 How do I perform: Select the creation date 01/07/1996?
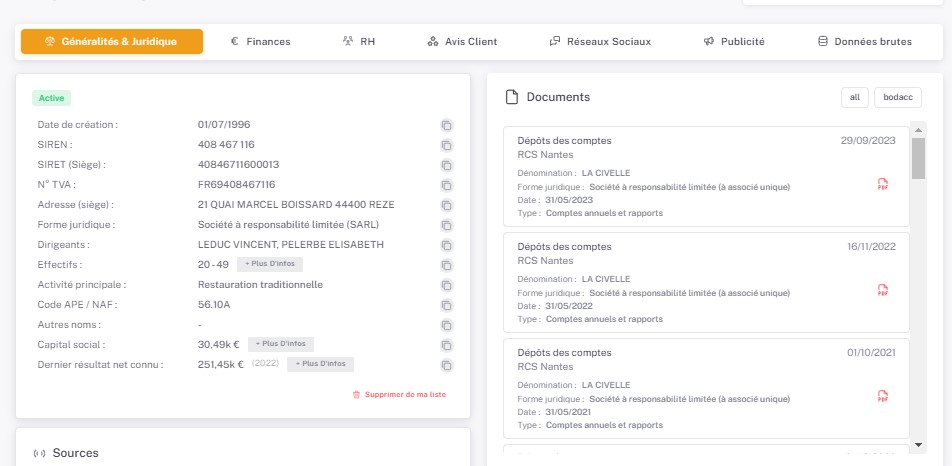pos(224,124)
